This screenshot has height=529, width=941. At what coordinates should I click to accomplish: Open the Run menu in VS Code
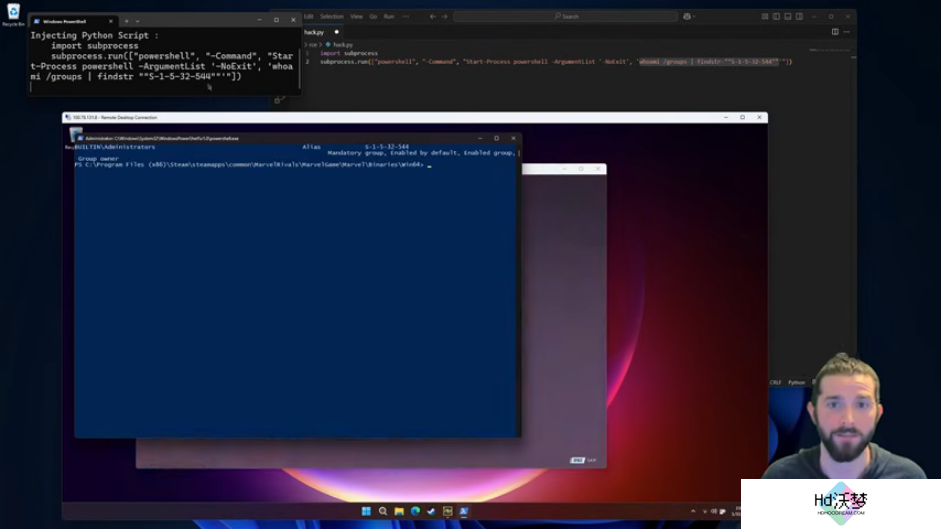389,16
